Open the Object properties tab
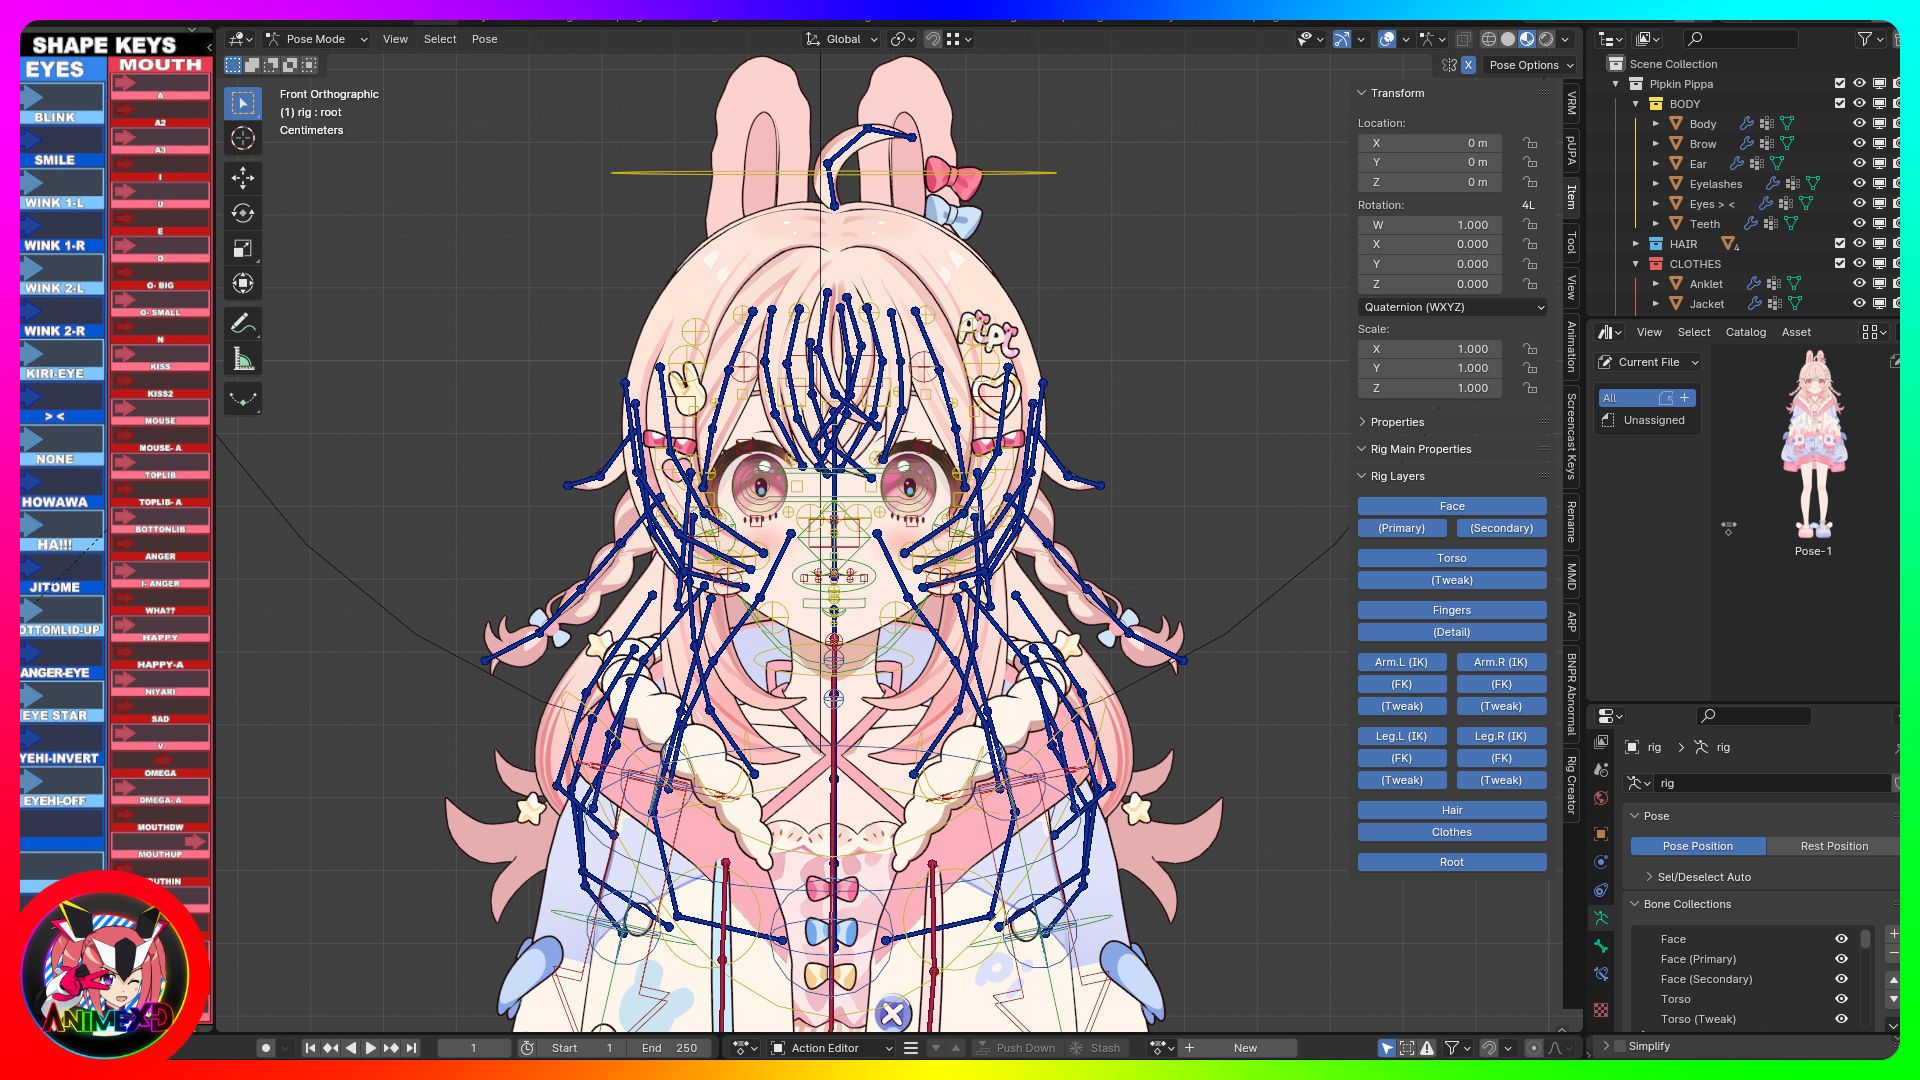This screenshot has width=1920, height=1080. pyautogui.click(x=1601, y=834)
